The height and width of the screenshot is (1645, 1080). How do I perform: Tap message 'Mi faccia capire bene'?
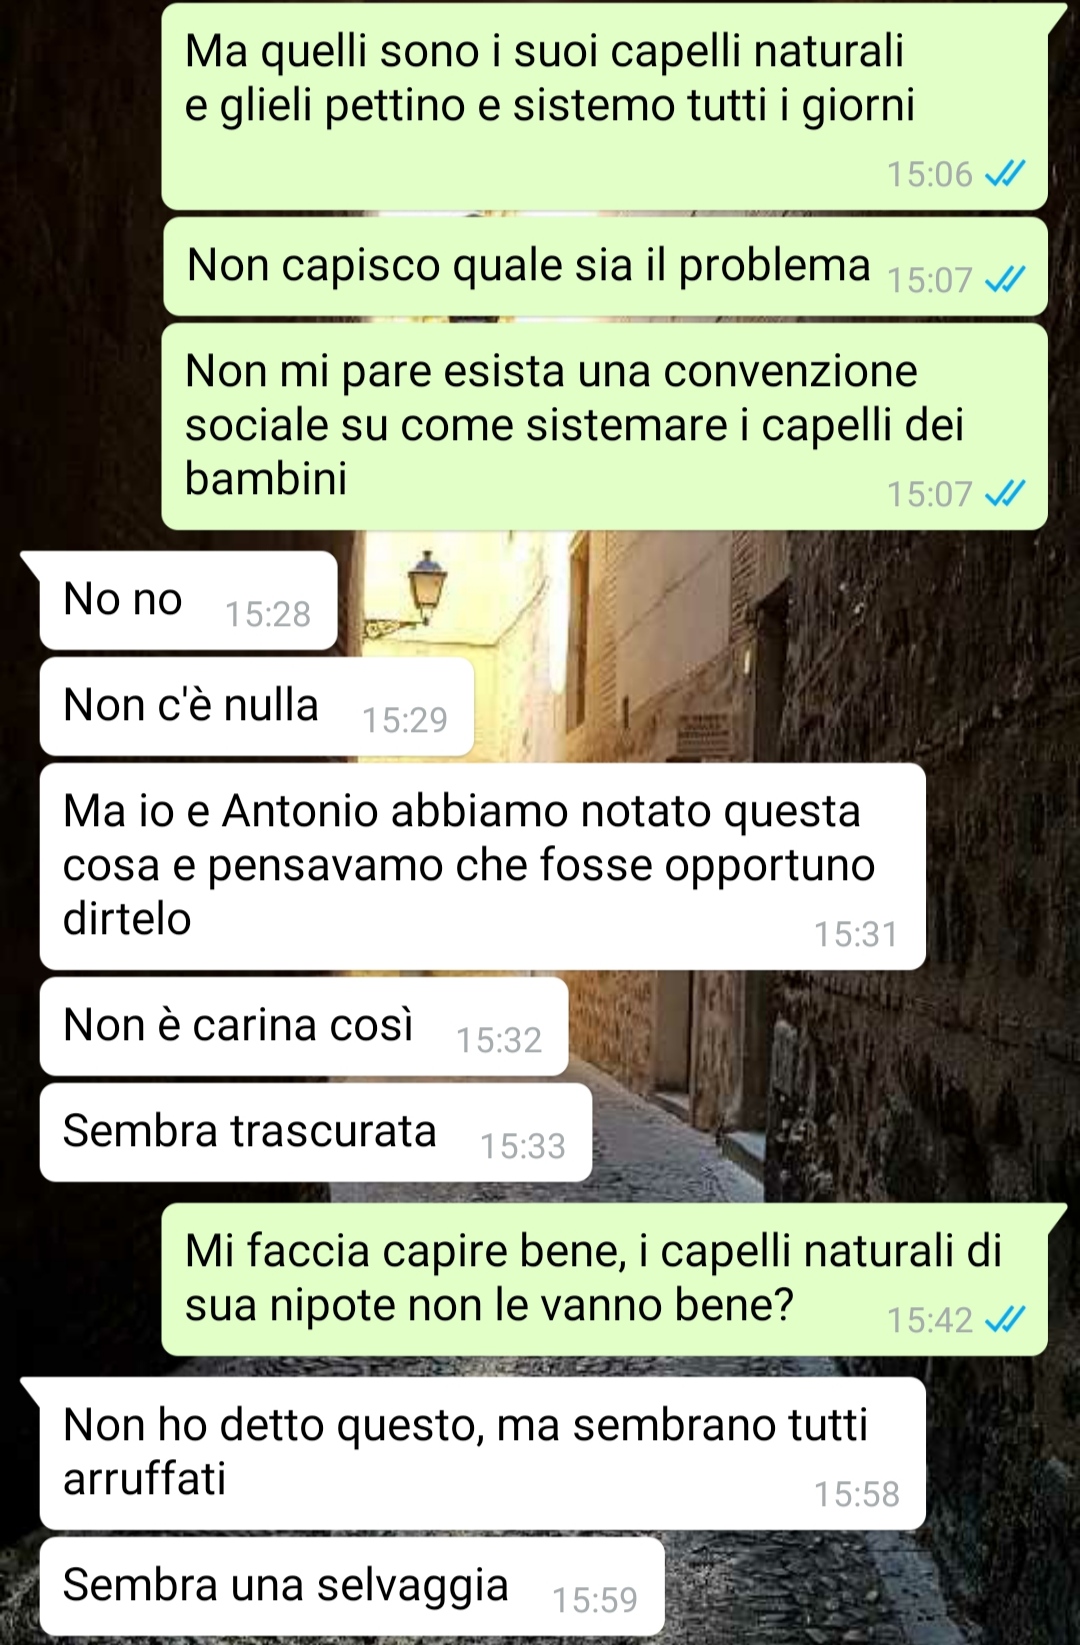tap(605, 1279)
